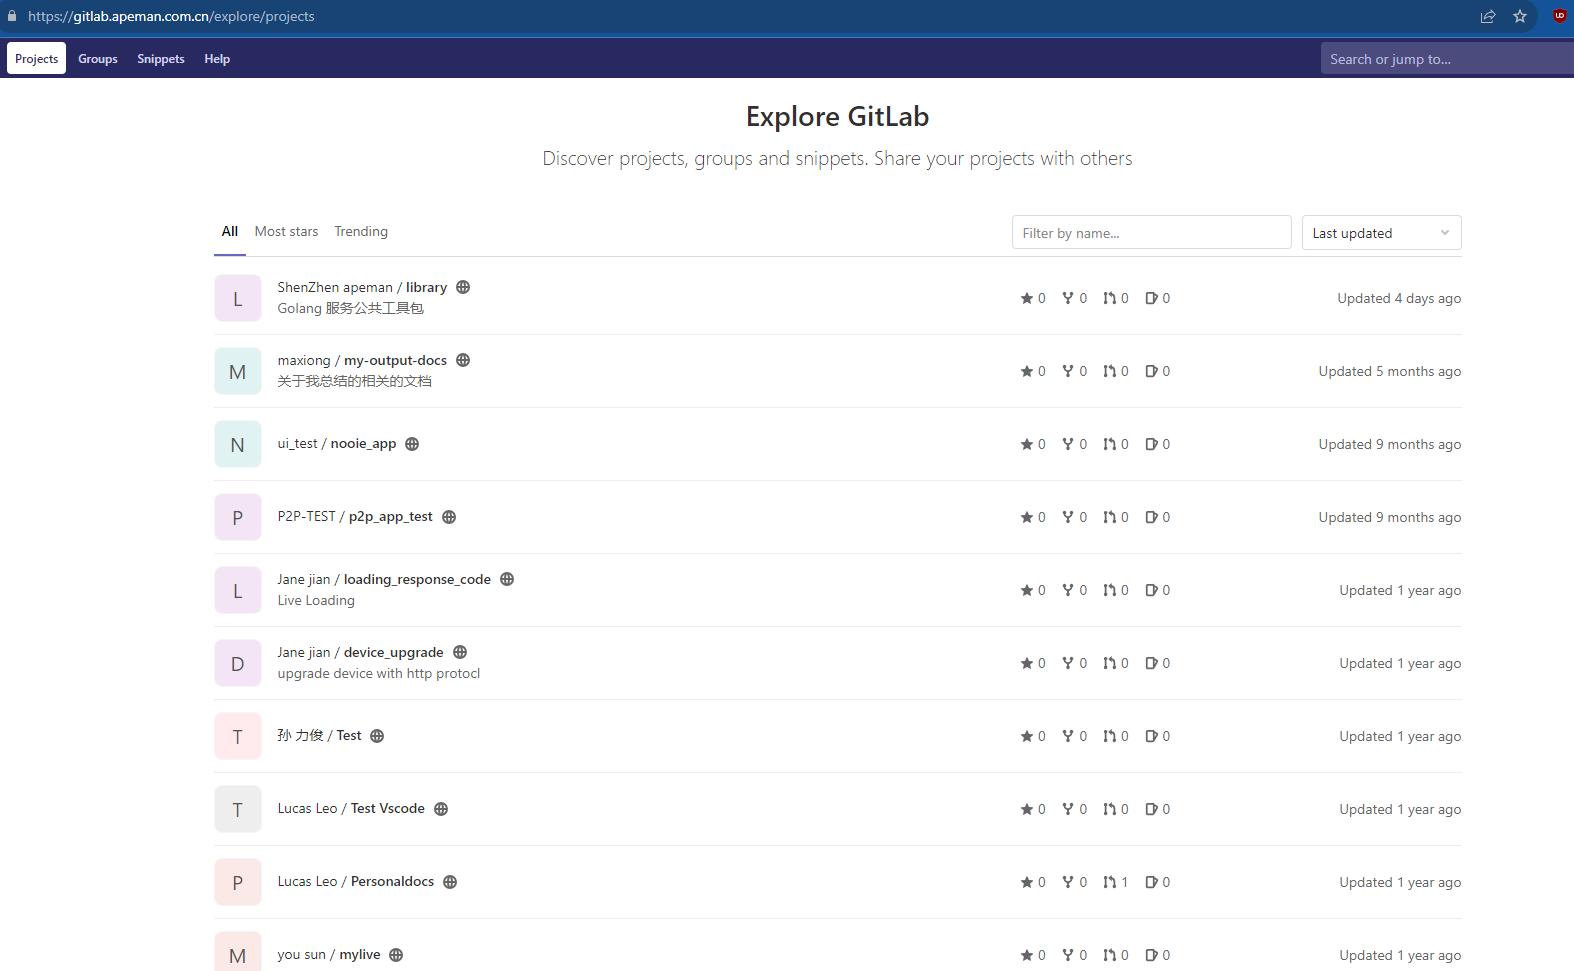Viewport: 1574px width, 971px height.
Task: Click the star icon in the library row
Action: pyautogui.click(x=1026, y=298)
